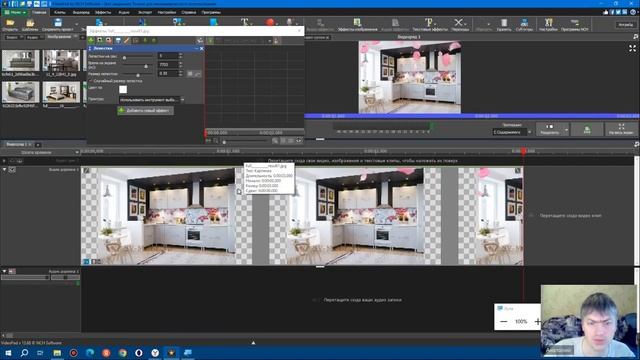Click the Время на экране value field

pyautogui.click(x=167, y=64)
